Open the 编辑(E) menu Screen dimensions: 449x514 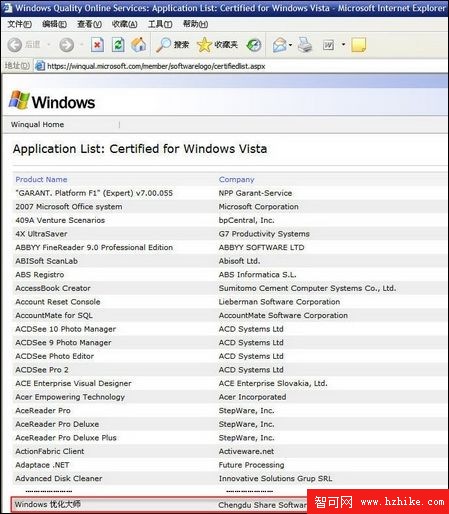54,24
